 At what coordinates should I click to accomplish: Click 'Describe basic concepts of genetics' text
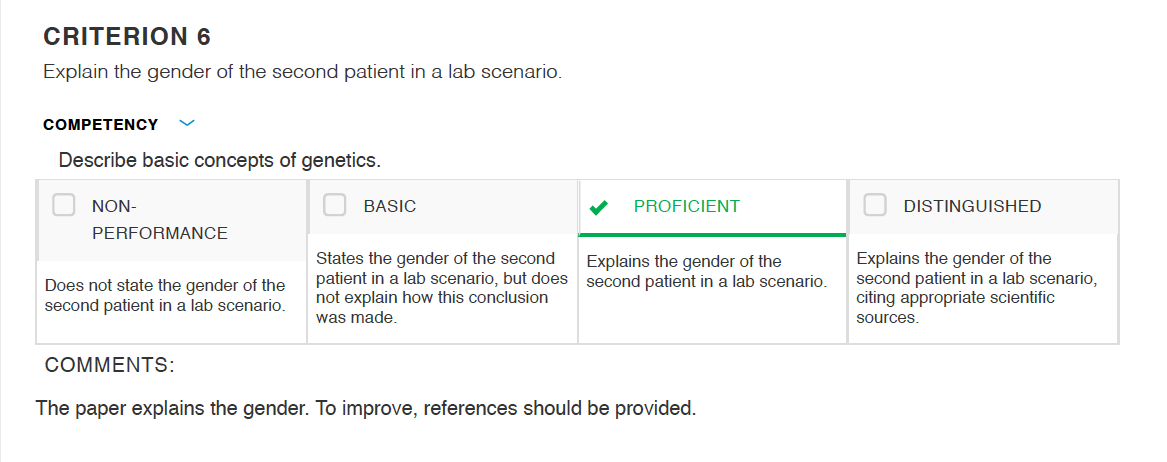pyautogui.click(x=220, y=160)
